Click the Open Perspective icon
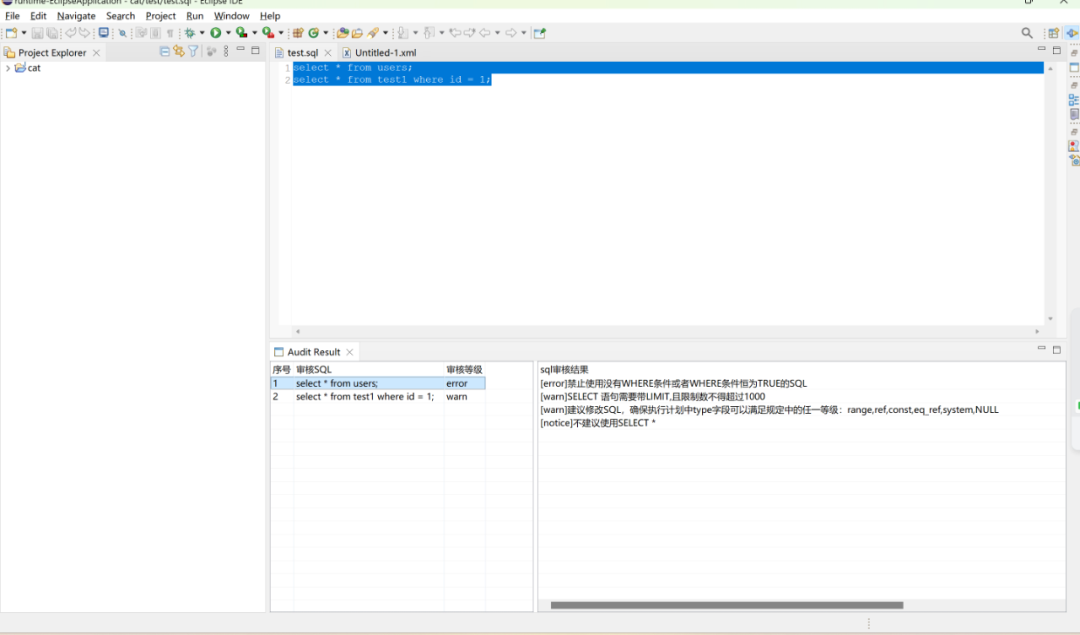This screenshot has height=635, width=1080. [1053, 33]
